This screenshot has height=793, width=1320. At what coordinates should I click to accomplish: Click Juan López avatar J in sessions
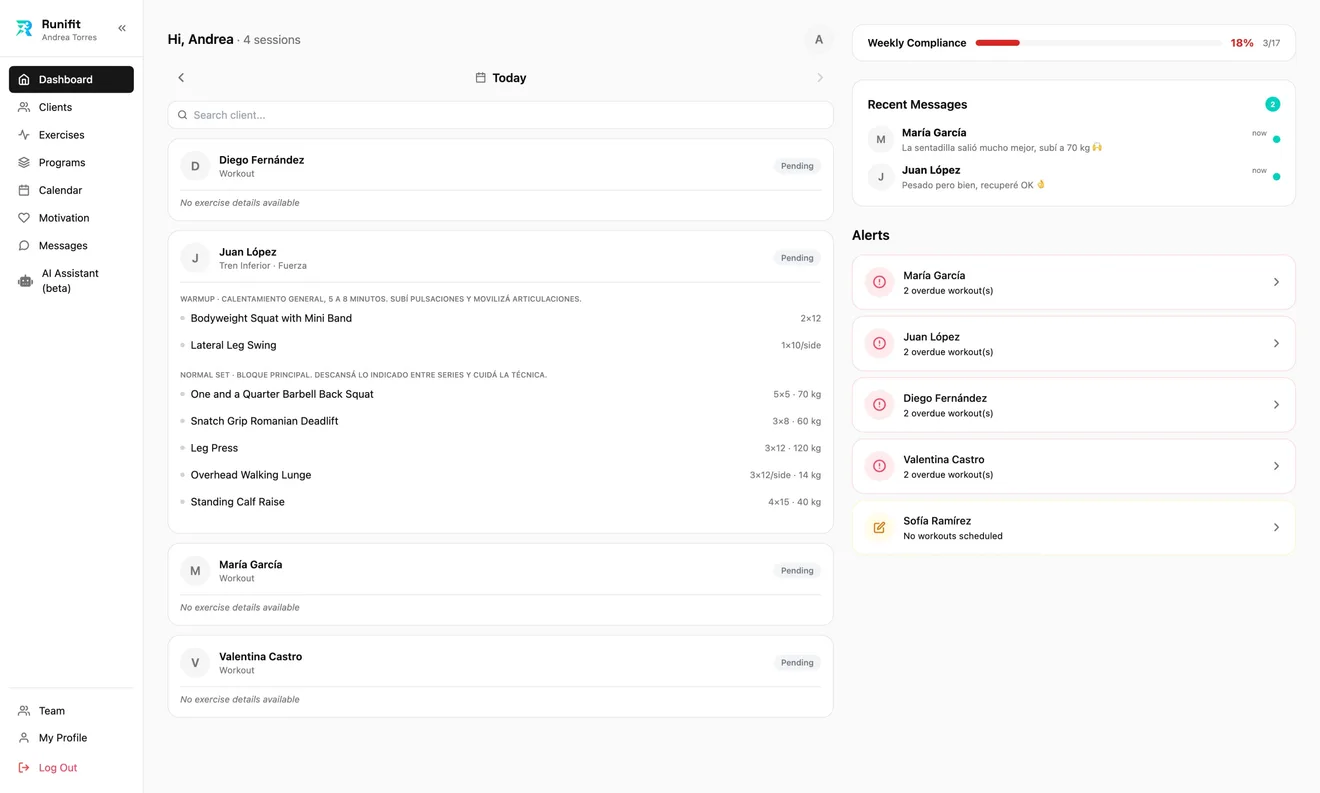click(195, 258)
